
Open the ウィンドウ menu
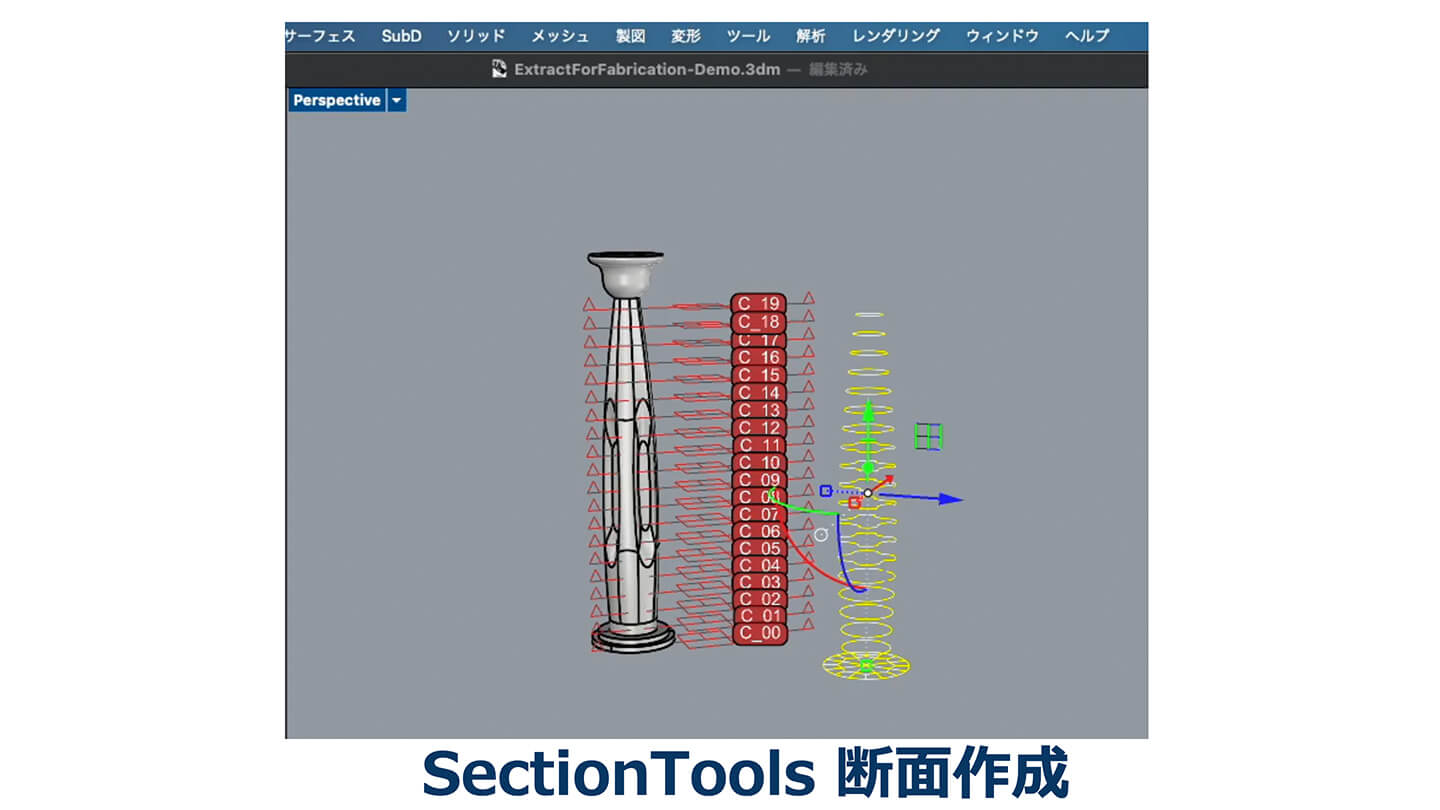click(1002, 36)
